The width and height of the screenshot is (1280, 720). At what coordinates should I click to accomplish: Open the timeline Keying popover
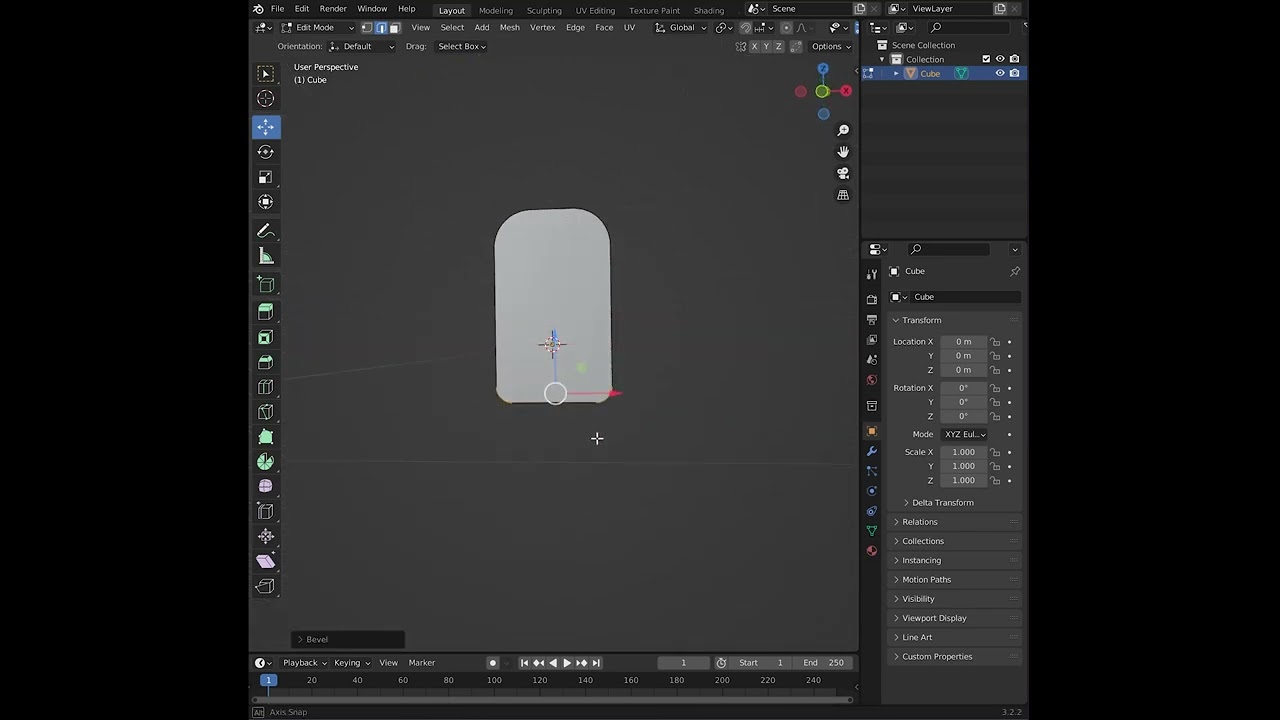click(x=351, y=663)
